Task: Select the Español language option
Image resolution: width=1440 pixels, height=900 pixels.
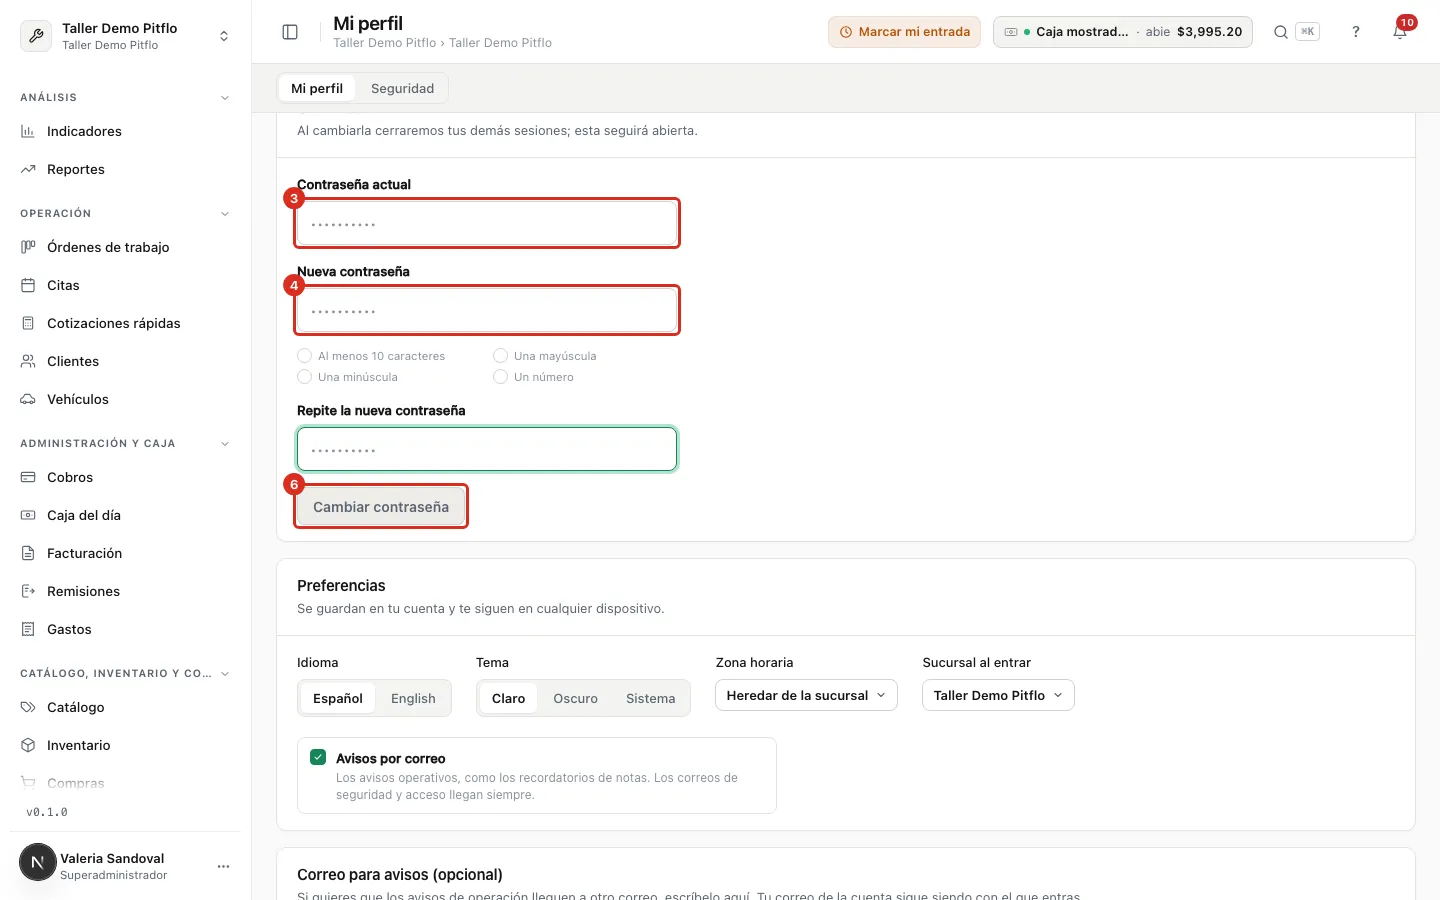Action: pos(338,698)
